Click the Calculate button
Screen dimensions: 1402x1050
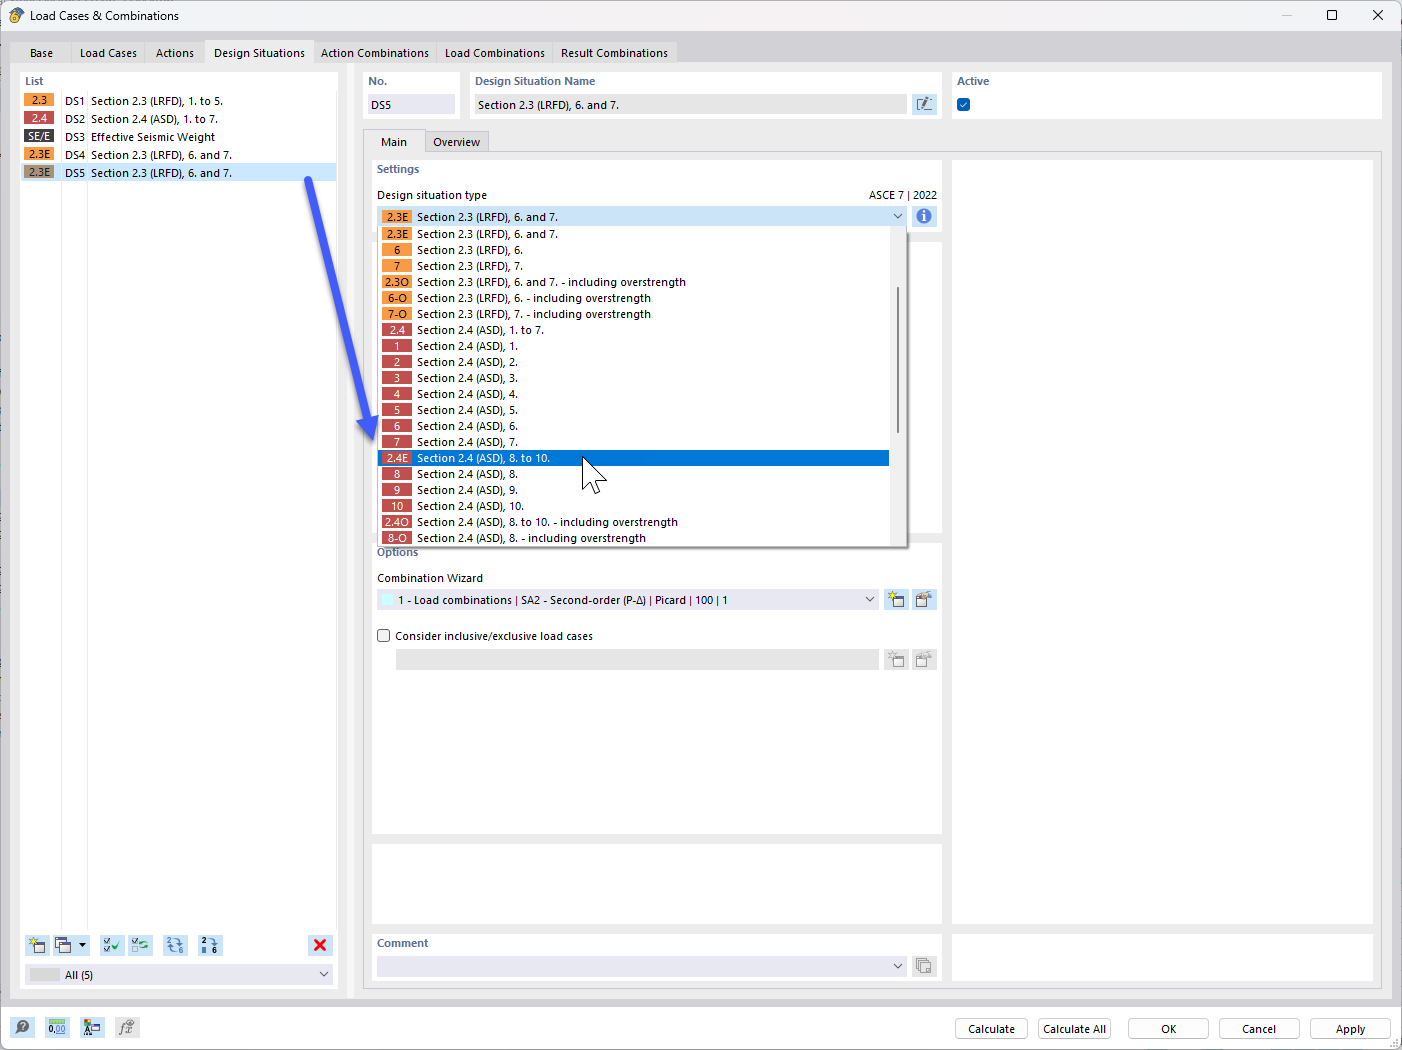[991, 1029]
